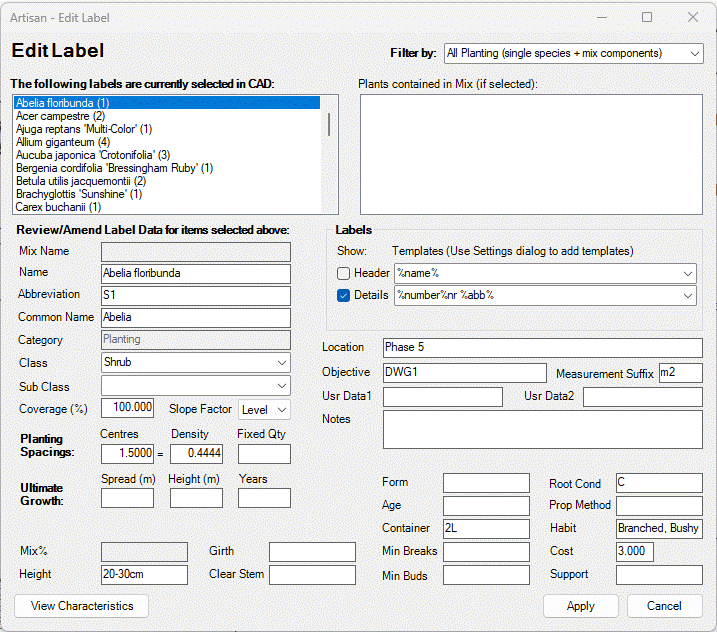Expand the Slope Factor dropdown

(x=266, y=409)
